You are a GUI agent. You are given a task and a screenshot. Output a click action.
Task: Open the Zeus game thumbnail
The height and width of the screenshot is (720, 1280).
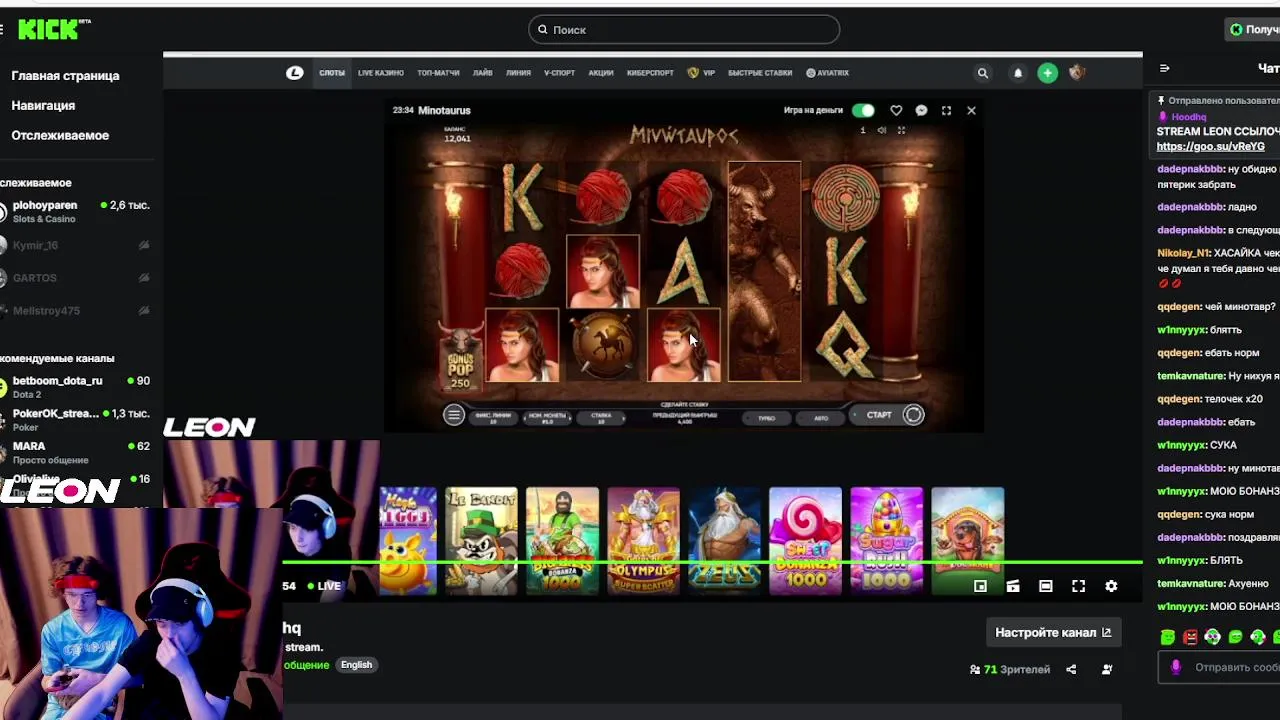[724, 541]
